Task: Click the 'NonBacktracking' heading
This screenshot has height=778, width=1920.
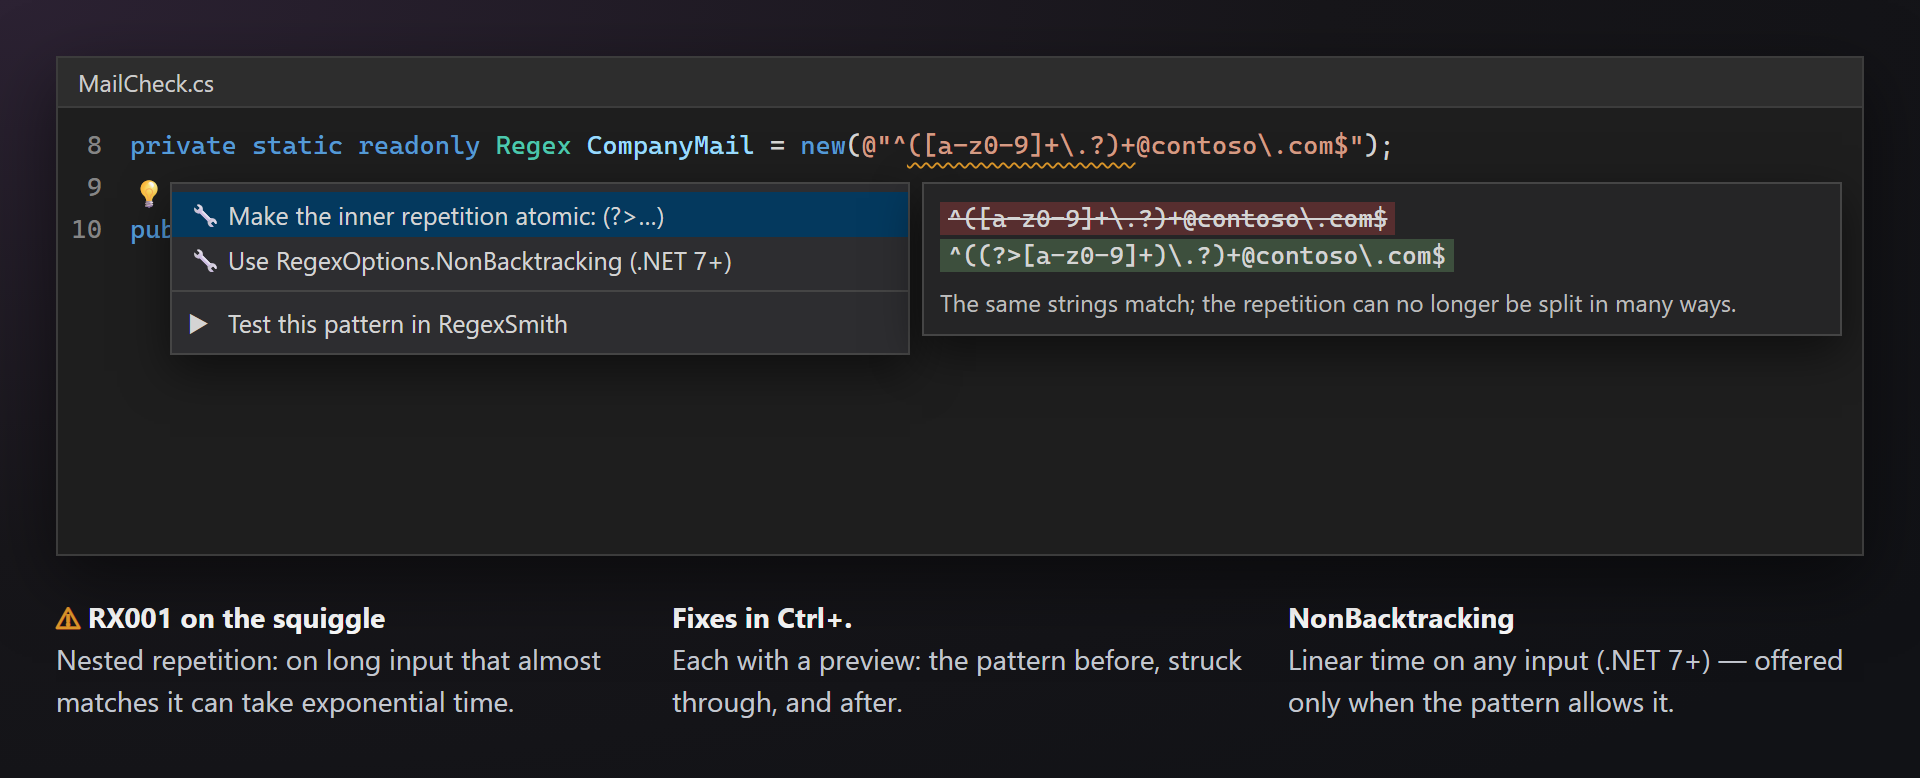Action: click(1401, 619)
